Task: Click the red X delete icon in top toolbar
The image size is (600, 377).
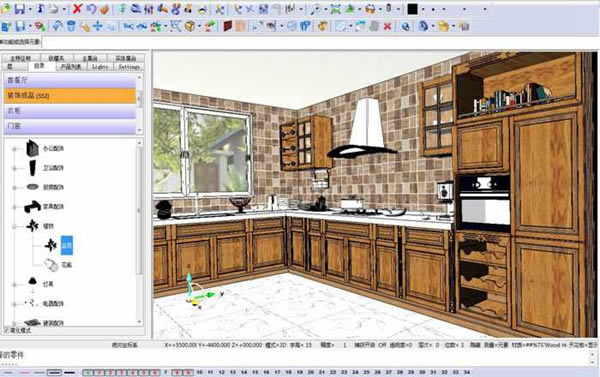Action: tap(77, 8)
